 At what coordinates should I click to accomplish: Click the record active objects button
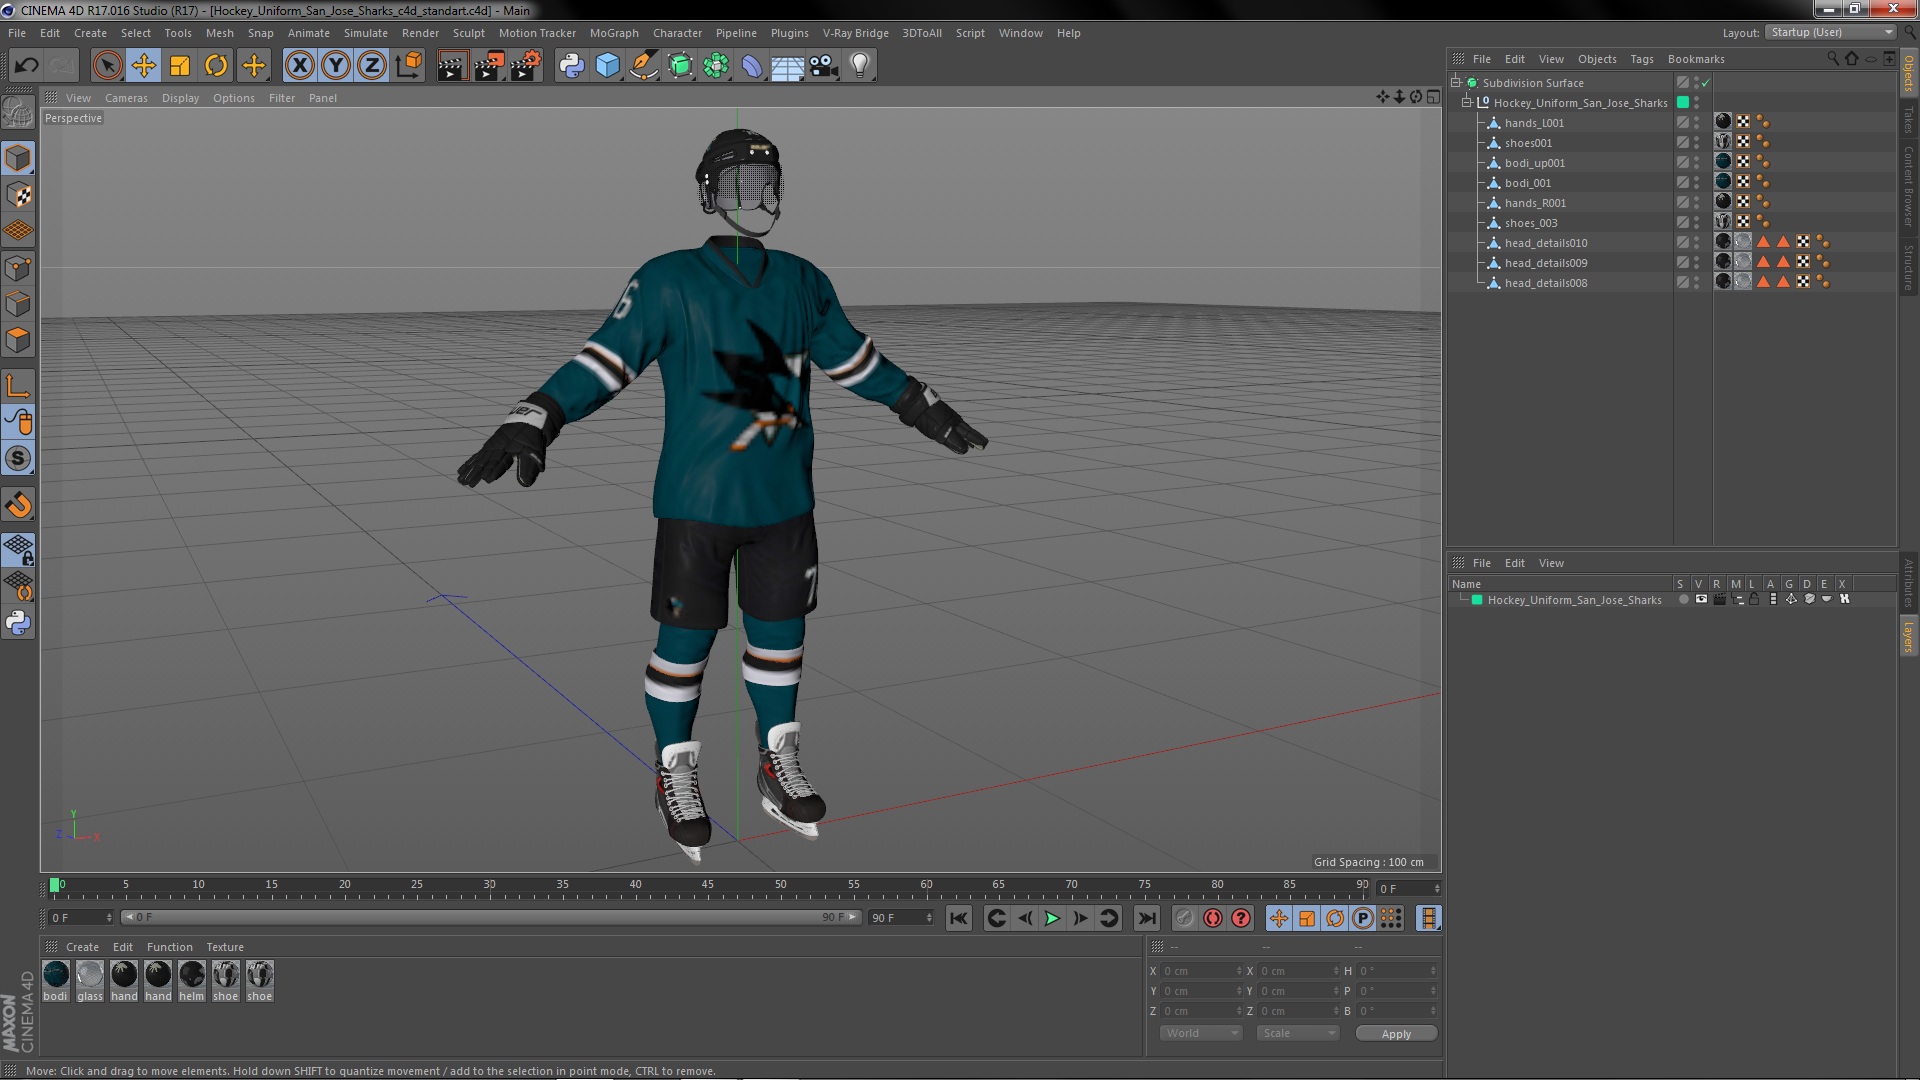[x=1185, y=918]
